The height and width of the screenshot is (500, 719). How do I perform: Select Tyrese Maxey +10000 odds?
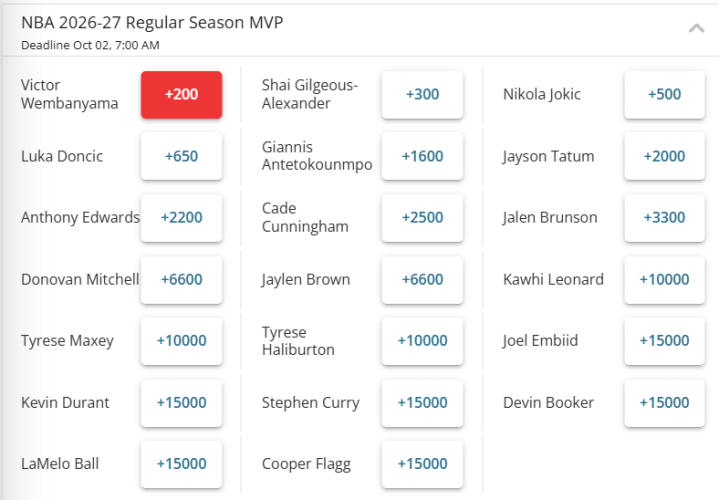[182, 341]
